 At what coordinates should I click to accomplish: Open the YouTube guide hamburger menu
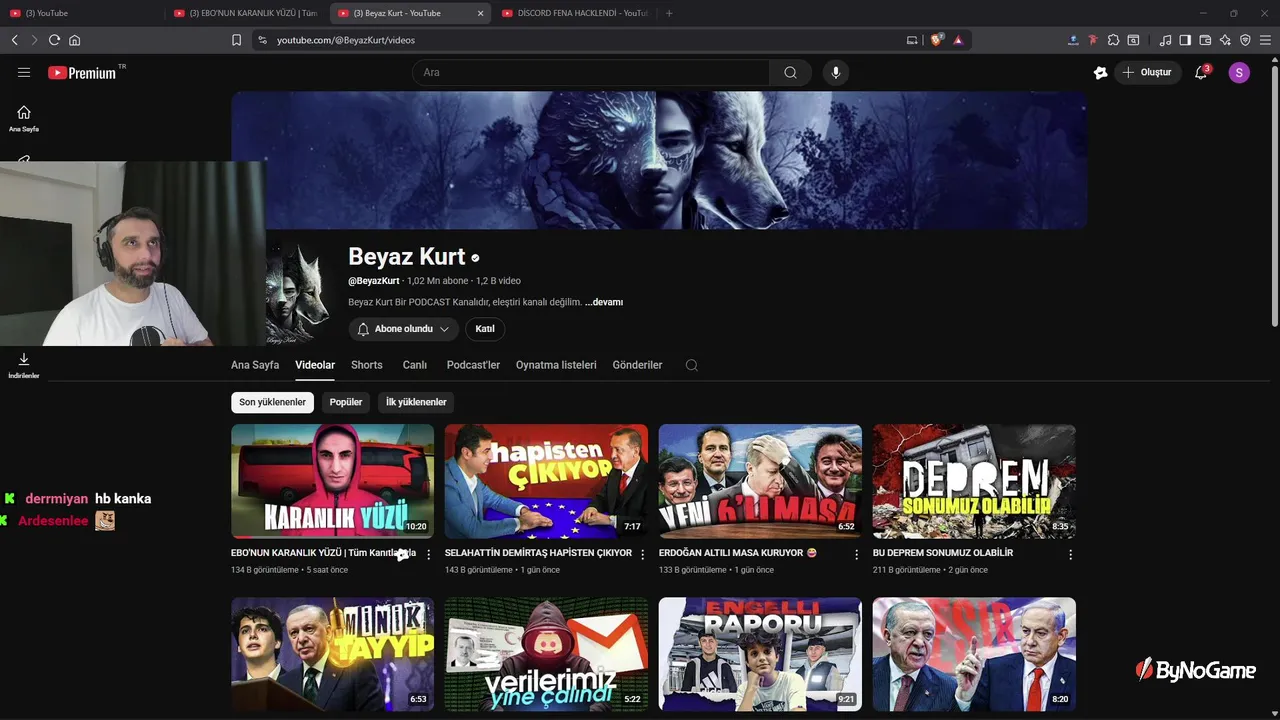[24, 72]
